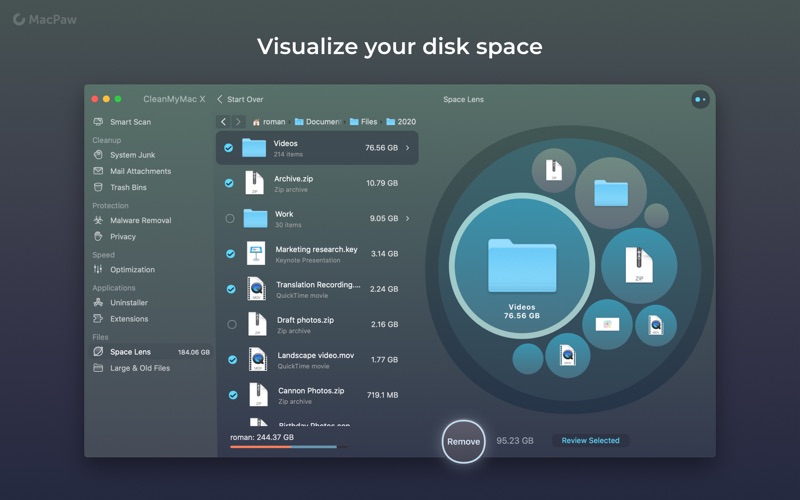Click the Videos folder icon in the list
The image size is (800, 500).
[254, 148]
